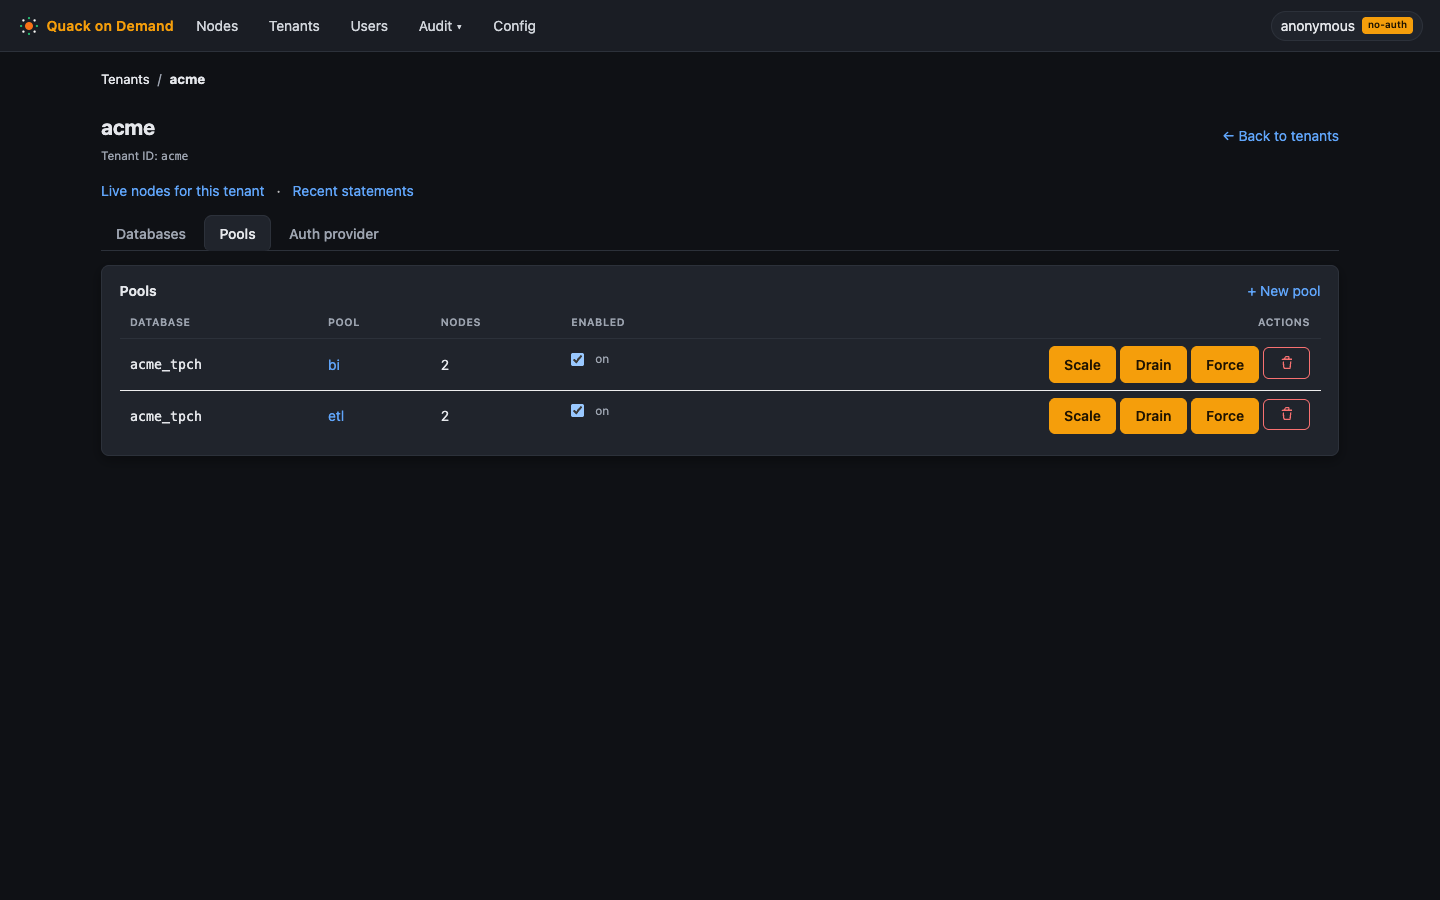Select the Pools tab
1440x900 pixels.
[237, 233]
